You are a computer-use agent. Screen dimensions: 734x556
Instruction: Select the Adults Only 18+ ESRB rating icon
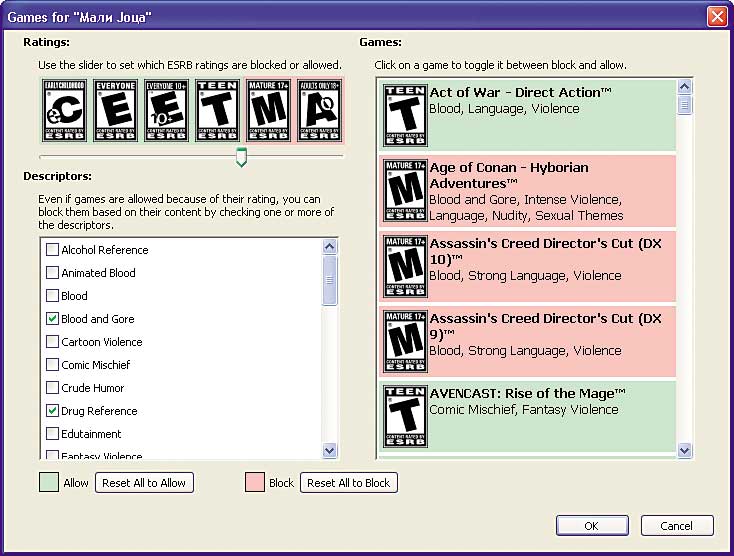(319, 110)
